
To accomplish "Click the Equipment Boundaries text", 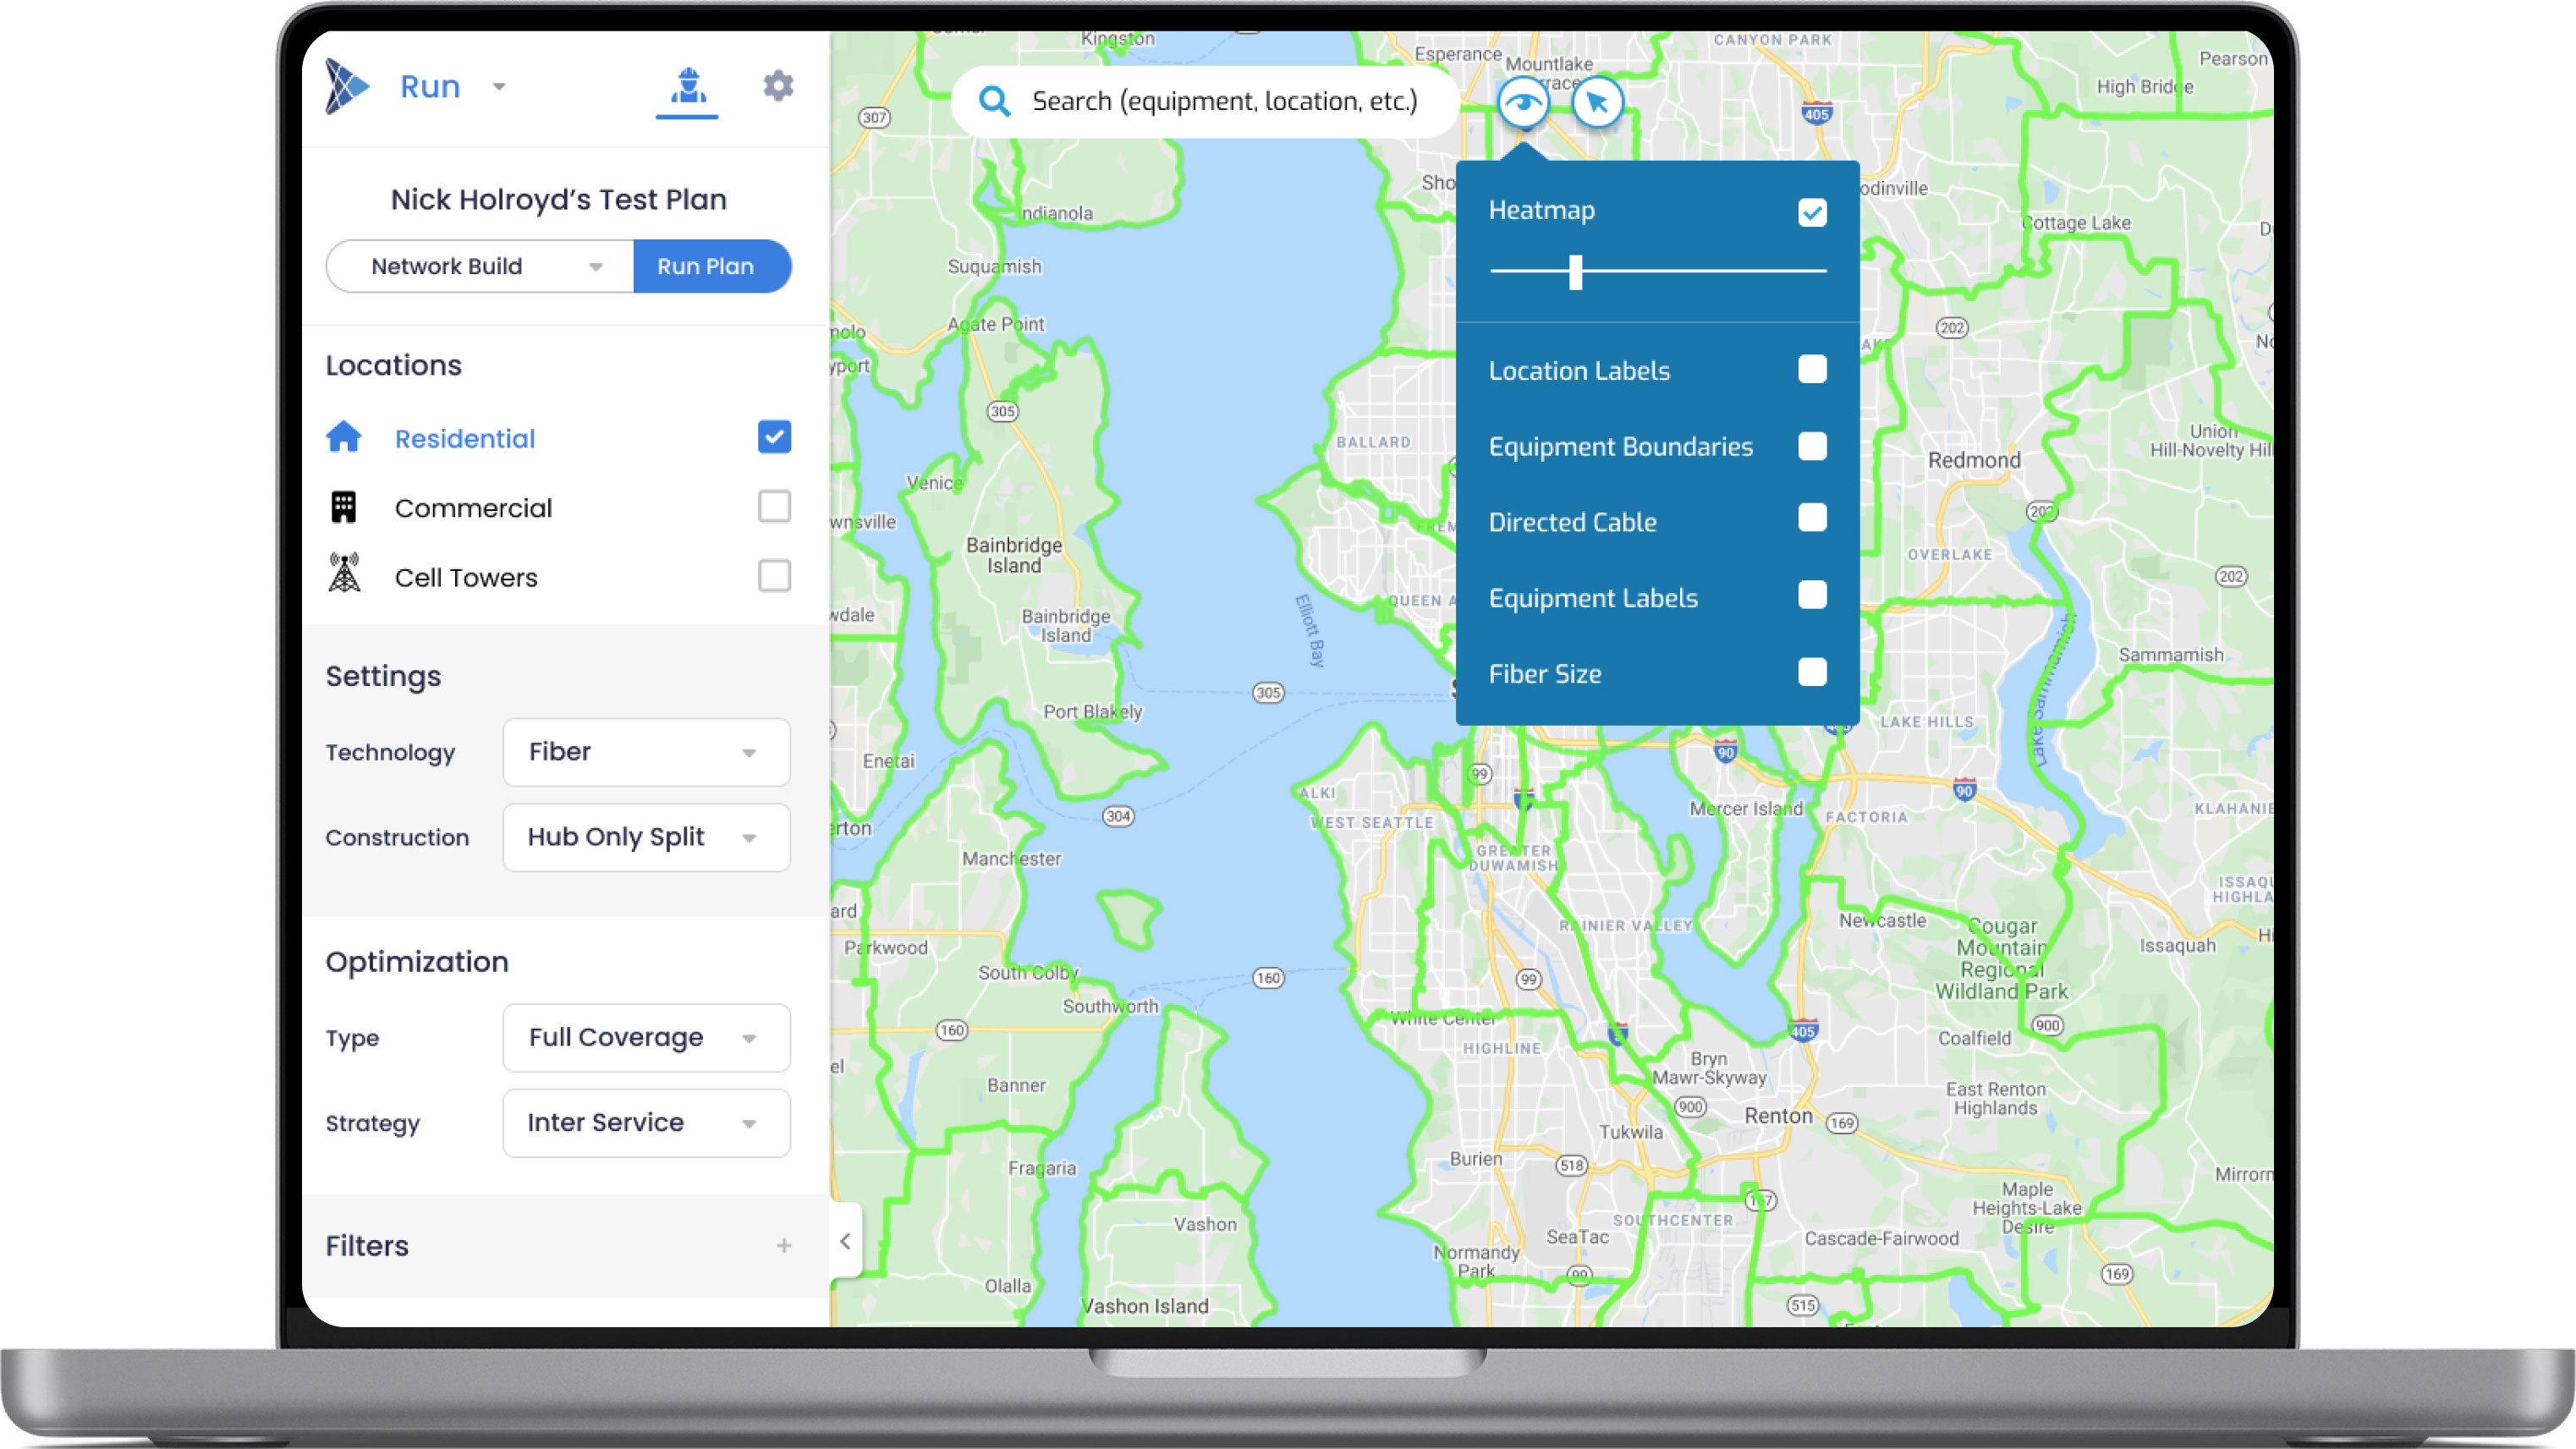I will [x=1620, y=447].
